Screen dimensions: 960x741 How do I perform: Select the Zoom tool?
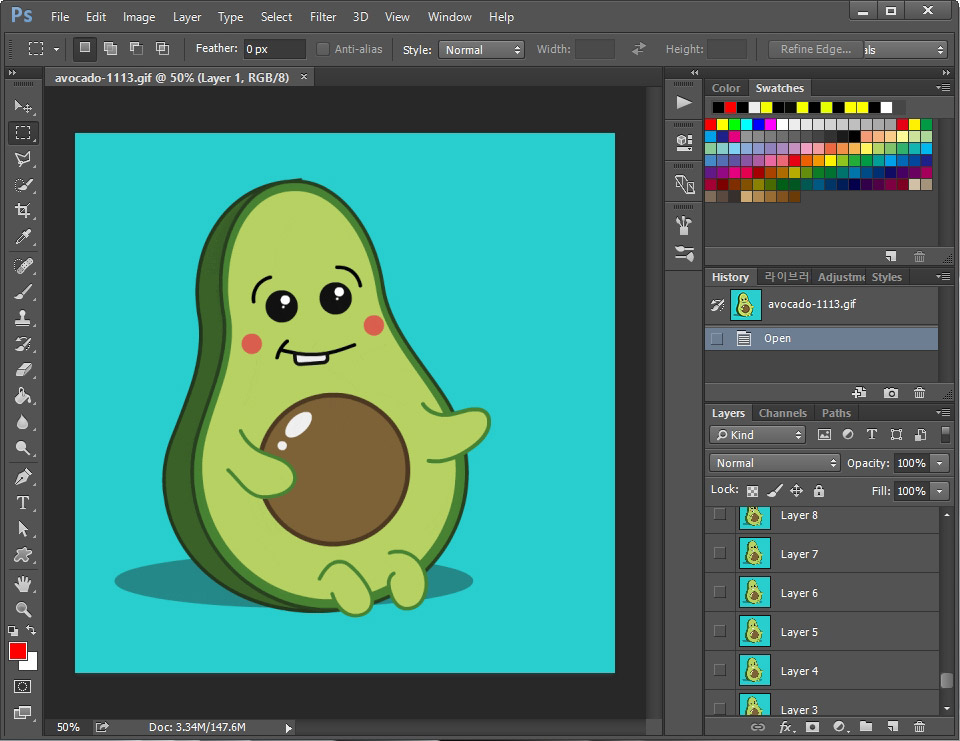[x=23, y=609]
